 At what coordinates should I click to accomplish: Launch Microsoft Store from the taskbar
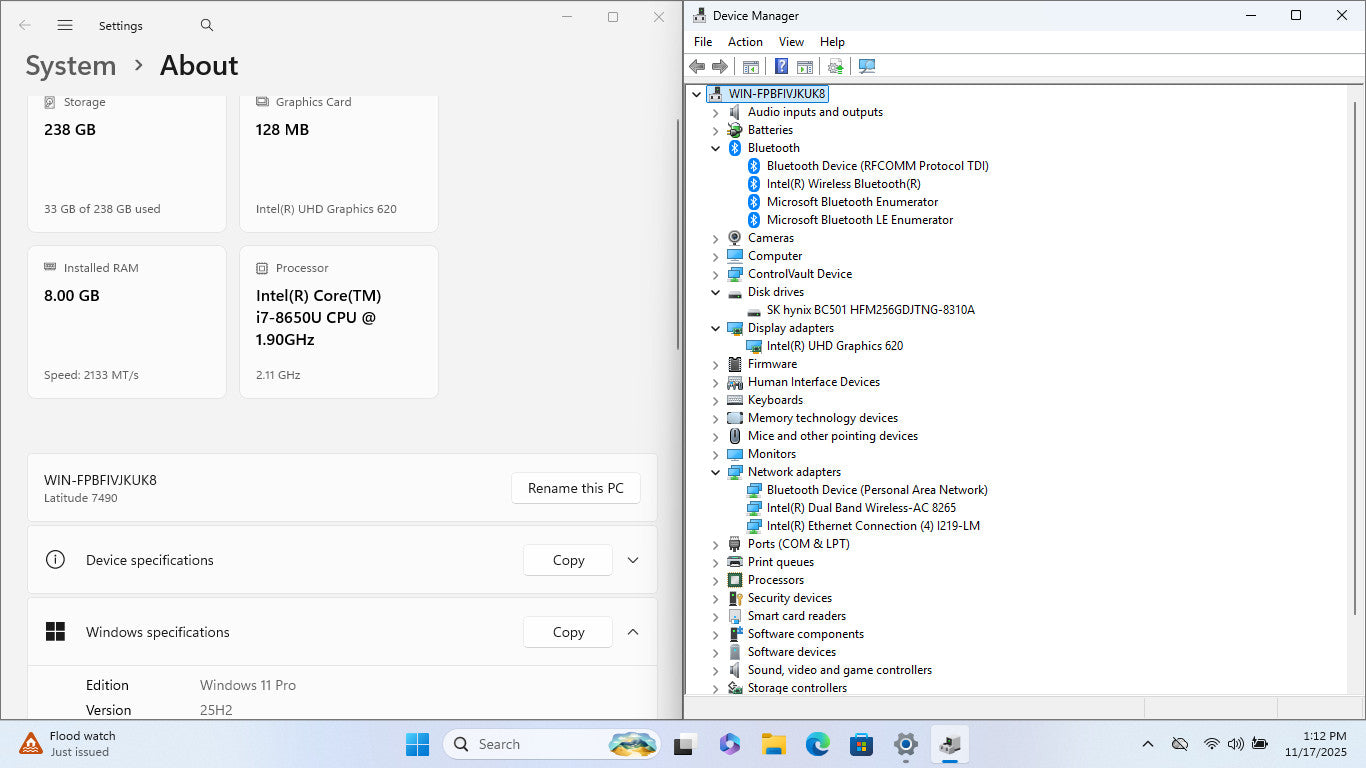861,744
